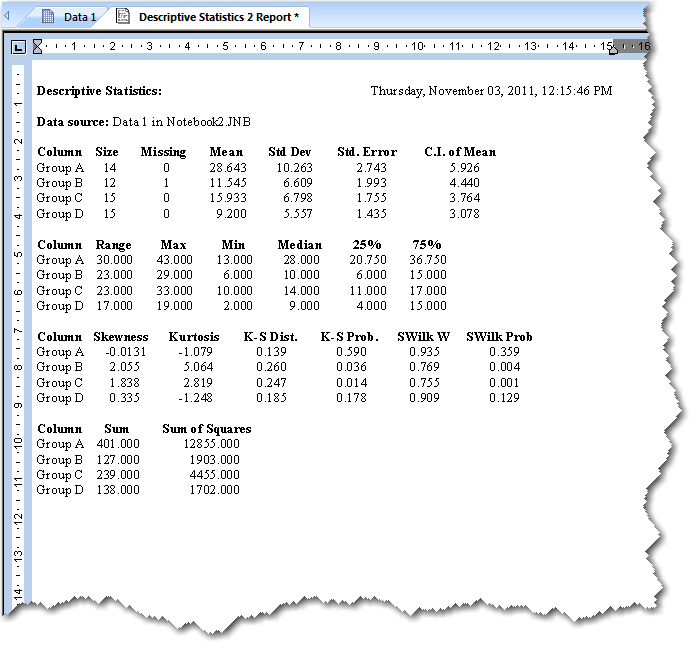The height and width of the screenshot is (649, 697).
Task: Click the left indent marker on ruler
Action: [x=37, y=46]
